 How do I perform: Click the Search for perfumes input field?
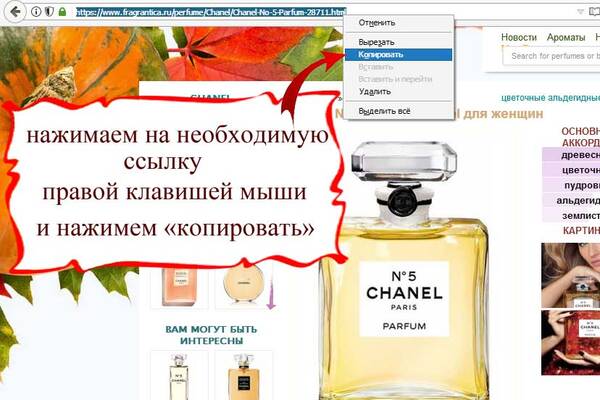[x=552, y=56]
